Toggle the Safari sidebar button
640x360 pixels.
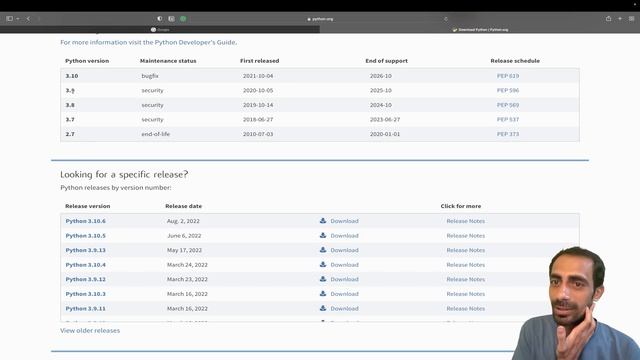9,19
